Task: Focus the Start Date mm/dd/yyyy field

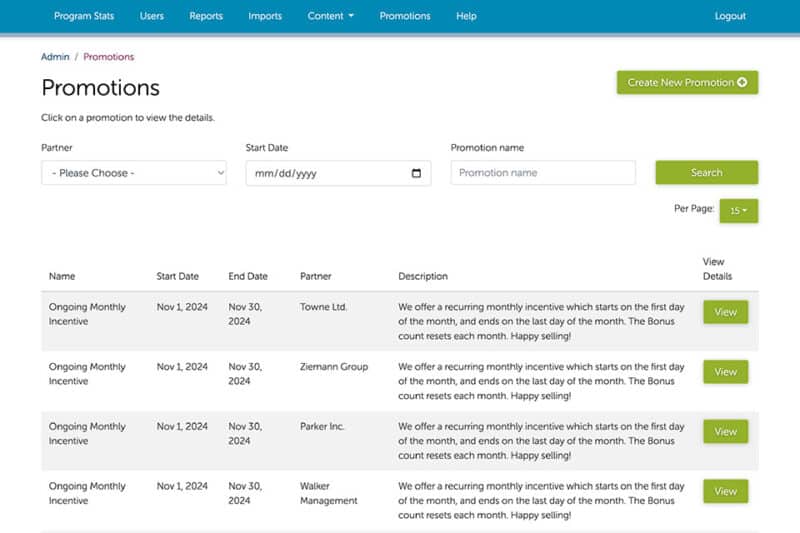Action: click(338, 173)
